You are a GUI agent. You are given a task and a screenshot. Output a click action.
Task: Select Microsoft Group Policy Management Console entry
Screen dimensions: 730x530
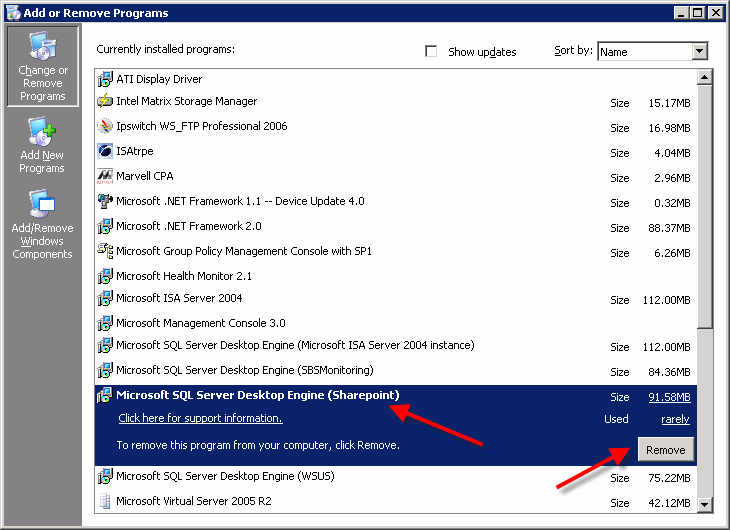coord(396,252)
